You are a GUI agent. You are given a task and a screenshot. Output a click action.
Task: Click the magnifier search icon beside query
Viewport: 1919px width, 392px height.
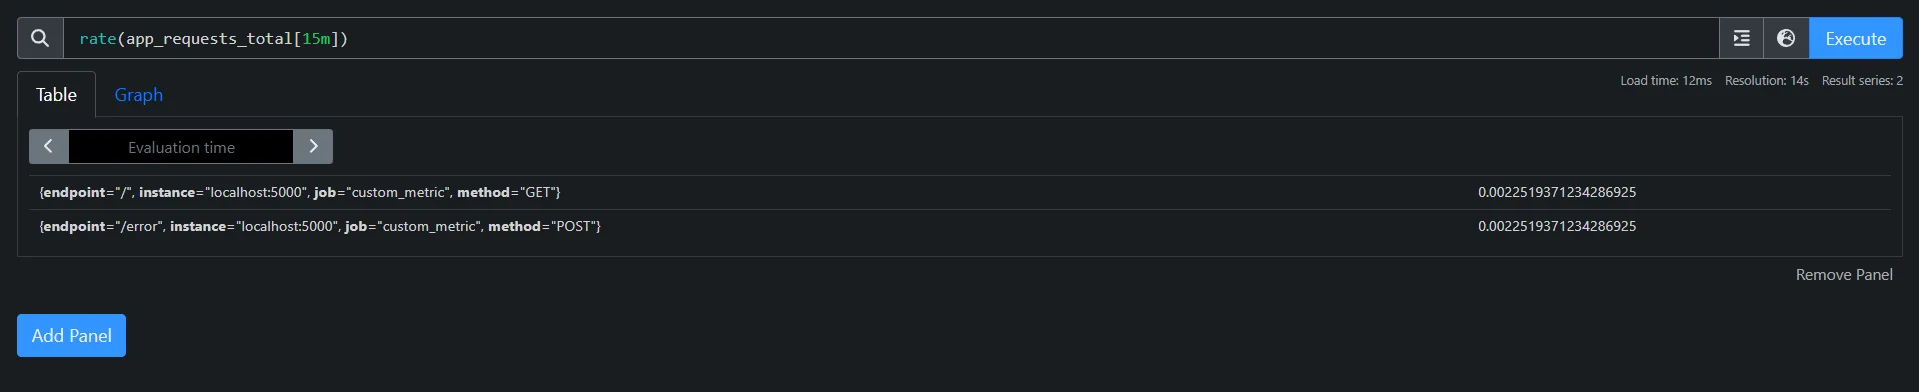pos(40,38)
